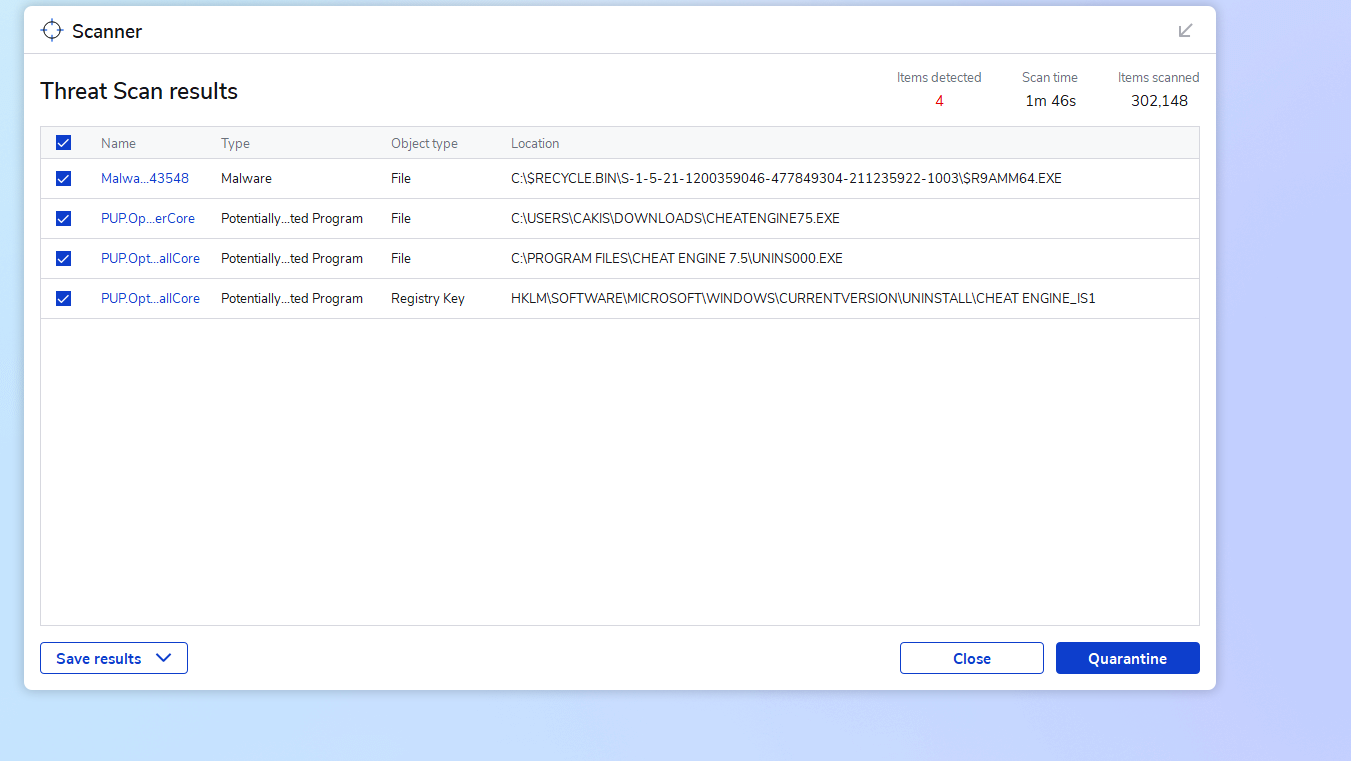Open the PUP.Op...erCore threat name link
1351x761 pixels.
click(x=148, y=218)
